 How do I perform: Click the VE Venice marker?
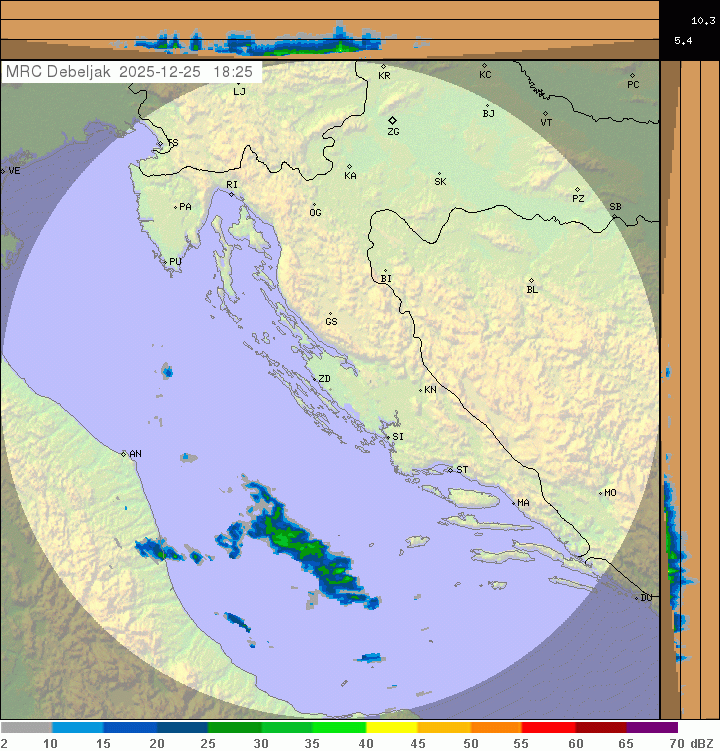point(3,171)
